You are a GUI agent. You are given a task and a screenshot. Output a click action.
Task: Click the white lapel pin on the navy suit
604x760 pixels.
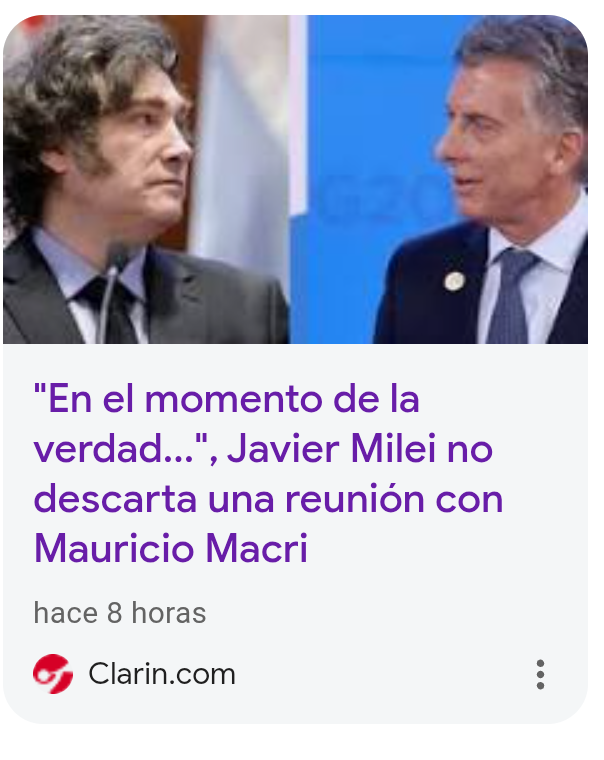click(454, 281)
